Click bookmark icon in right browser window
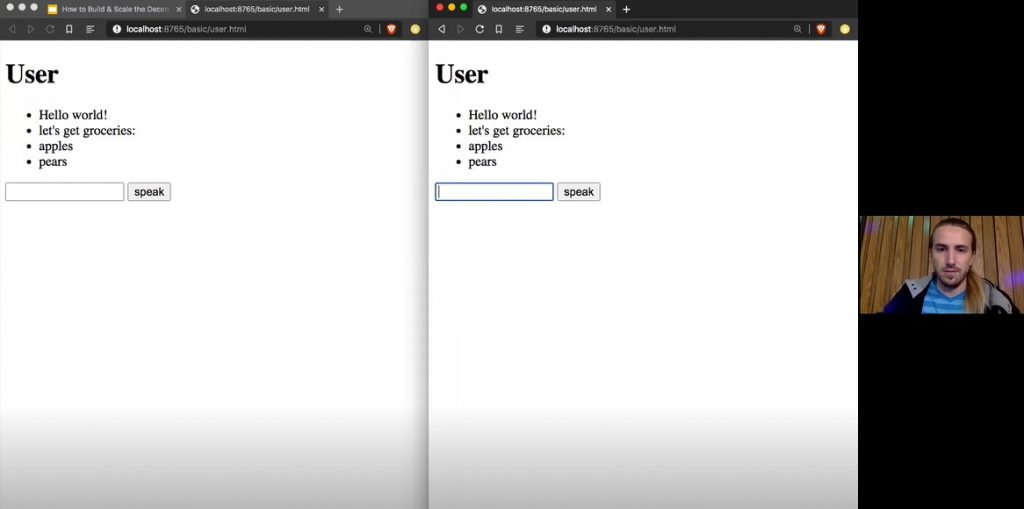 (498, 29)
